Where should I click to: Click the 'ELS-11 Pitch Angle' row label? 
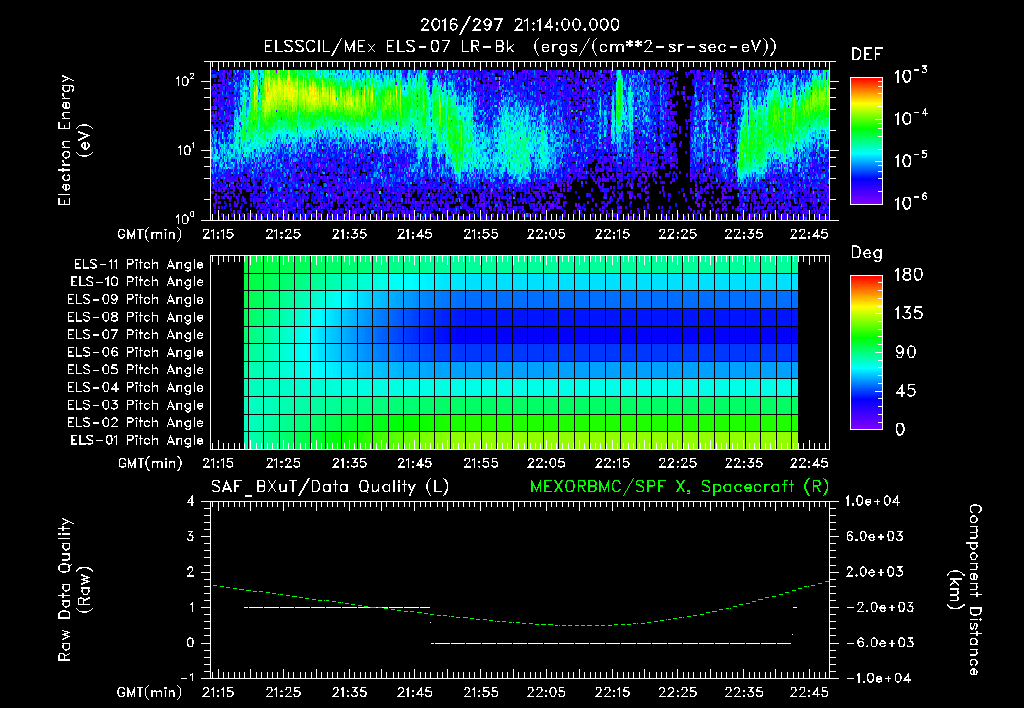pos(138,265)
